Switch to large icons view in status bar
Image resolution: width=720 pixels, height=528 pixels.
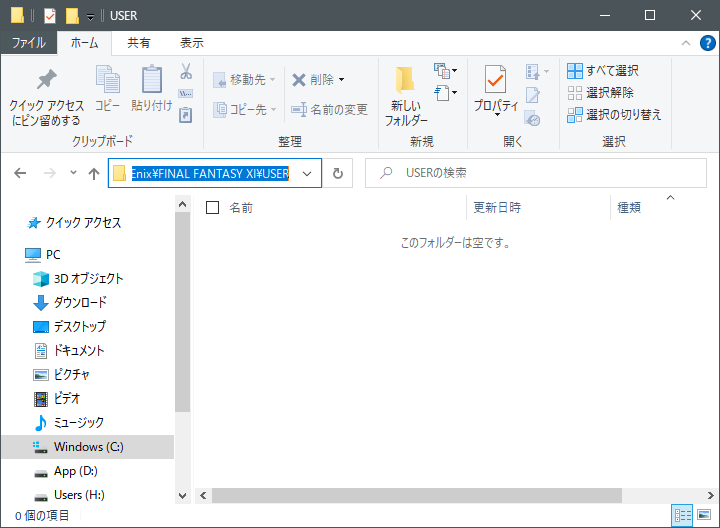pos(704,515)
